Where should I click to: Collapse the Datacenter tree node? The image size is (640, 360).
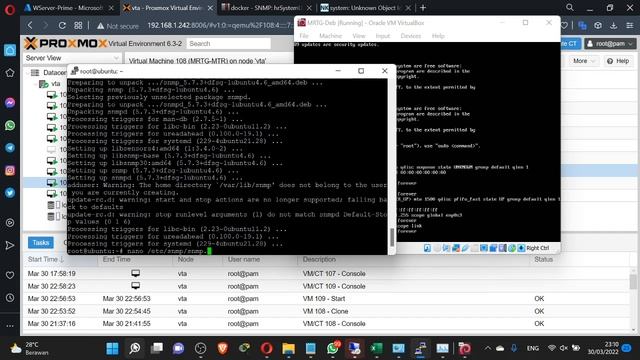[x=28, y=73]
